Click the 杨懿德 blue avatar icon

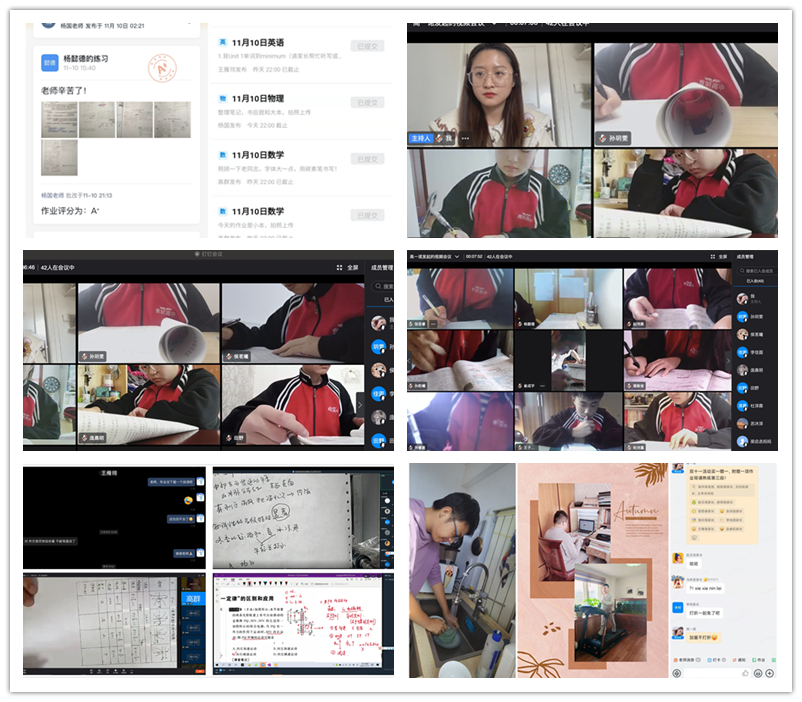pyautogui.click(x=49, y=62)
